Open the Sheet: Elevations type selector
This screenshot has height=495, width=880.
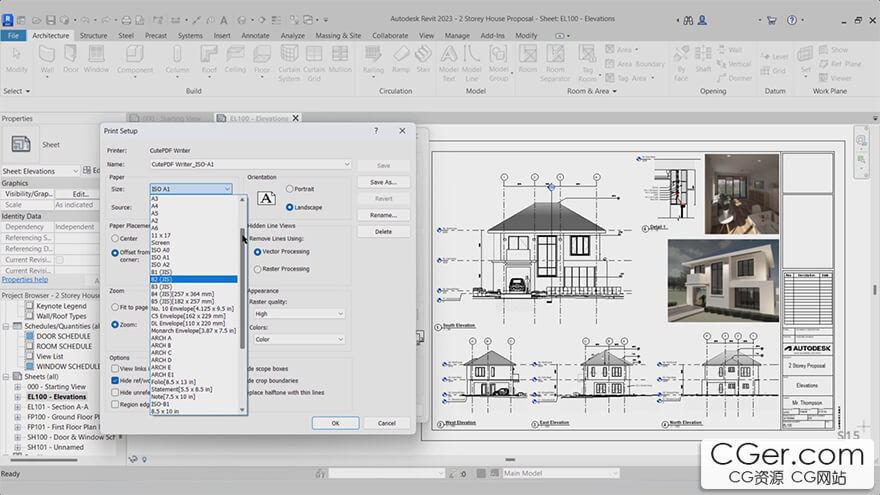pos(40,171)
